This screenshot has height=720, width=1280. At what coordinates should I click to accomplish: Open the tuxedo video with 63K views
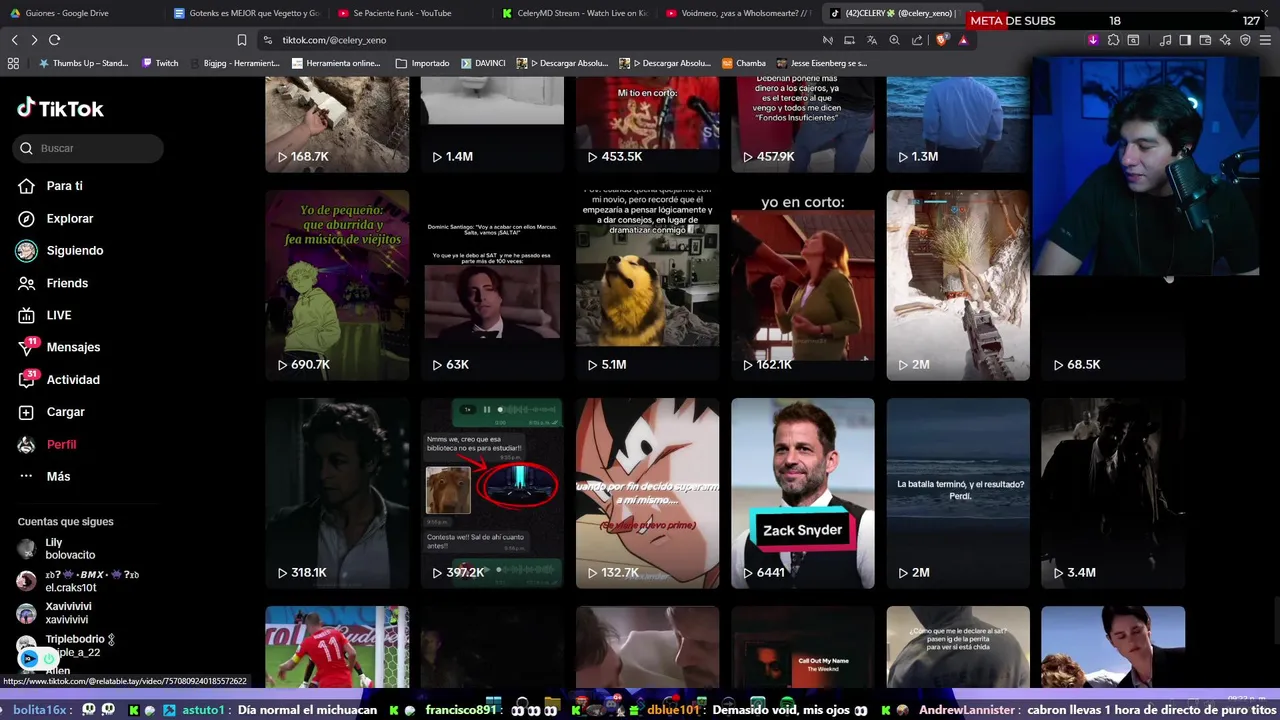(492, 285)
